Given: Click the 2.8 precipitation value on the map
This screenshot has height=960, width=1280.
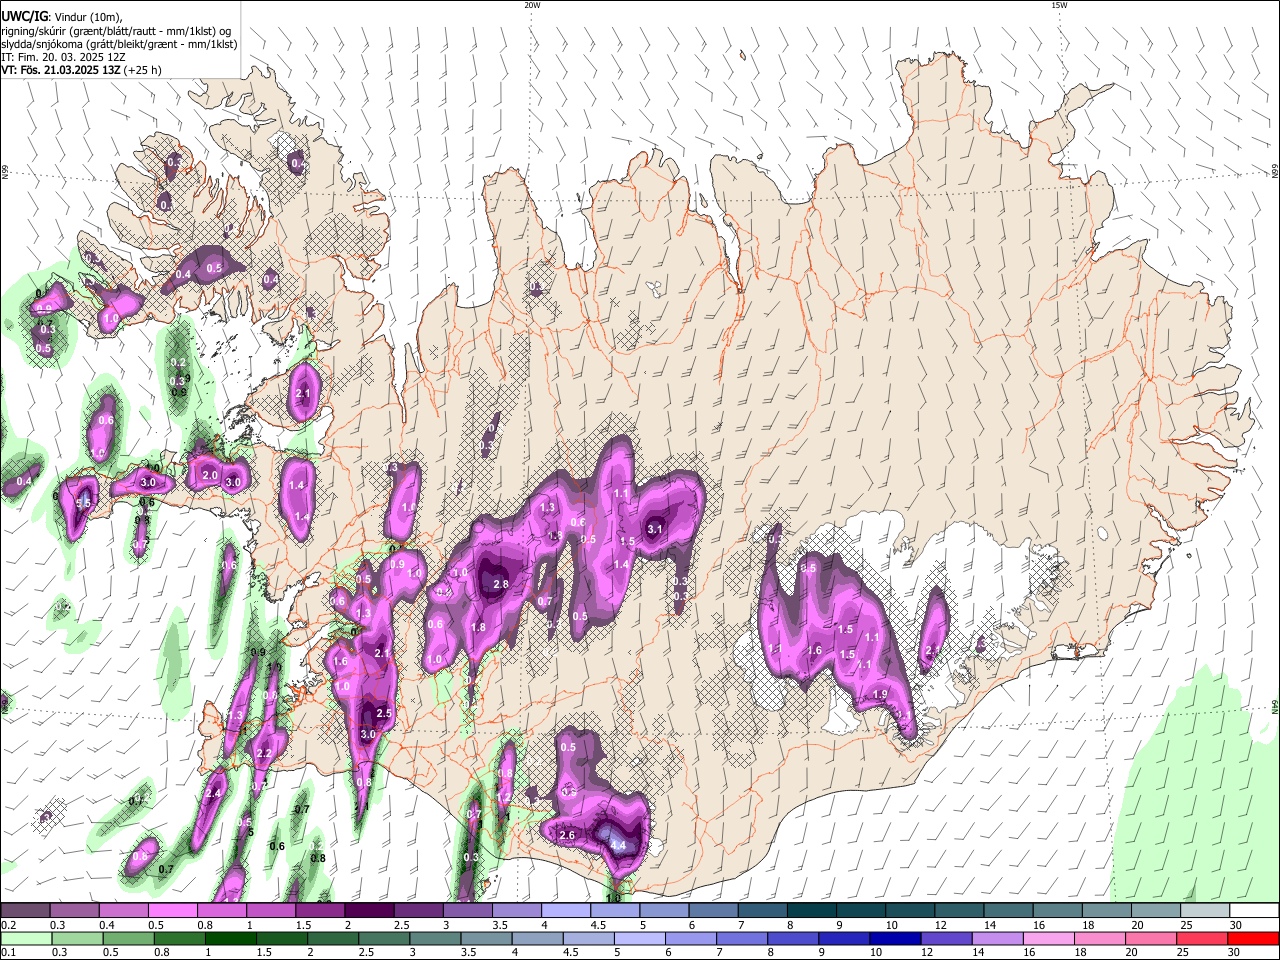Looking at the screenshot, I should pyautogui.click(x=501, y=584).
